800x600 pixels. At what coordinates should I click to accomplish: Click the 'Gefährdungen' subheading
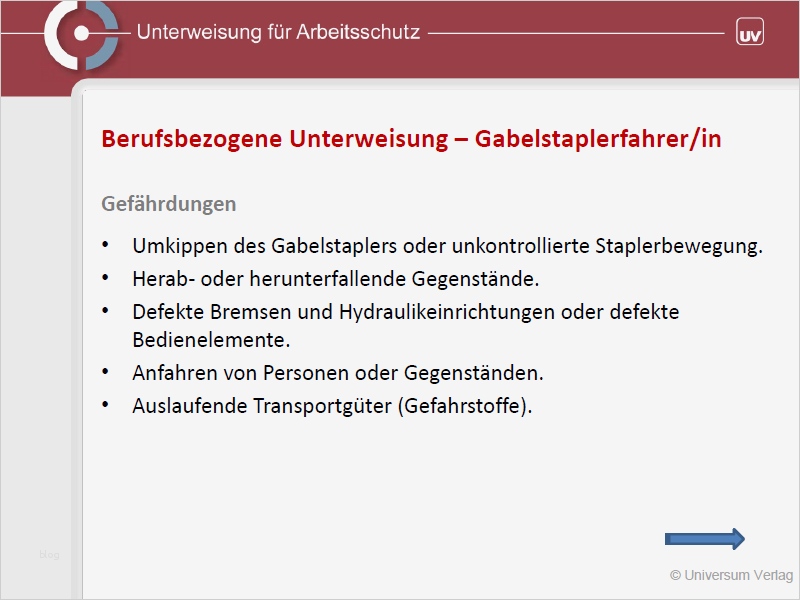coord(169,204)
